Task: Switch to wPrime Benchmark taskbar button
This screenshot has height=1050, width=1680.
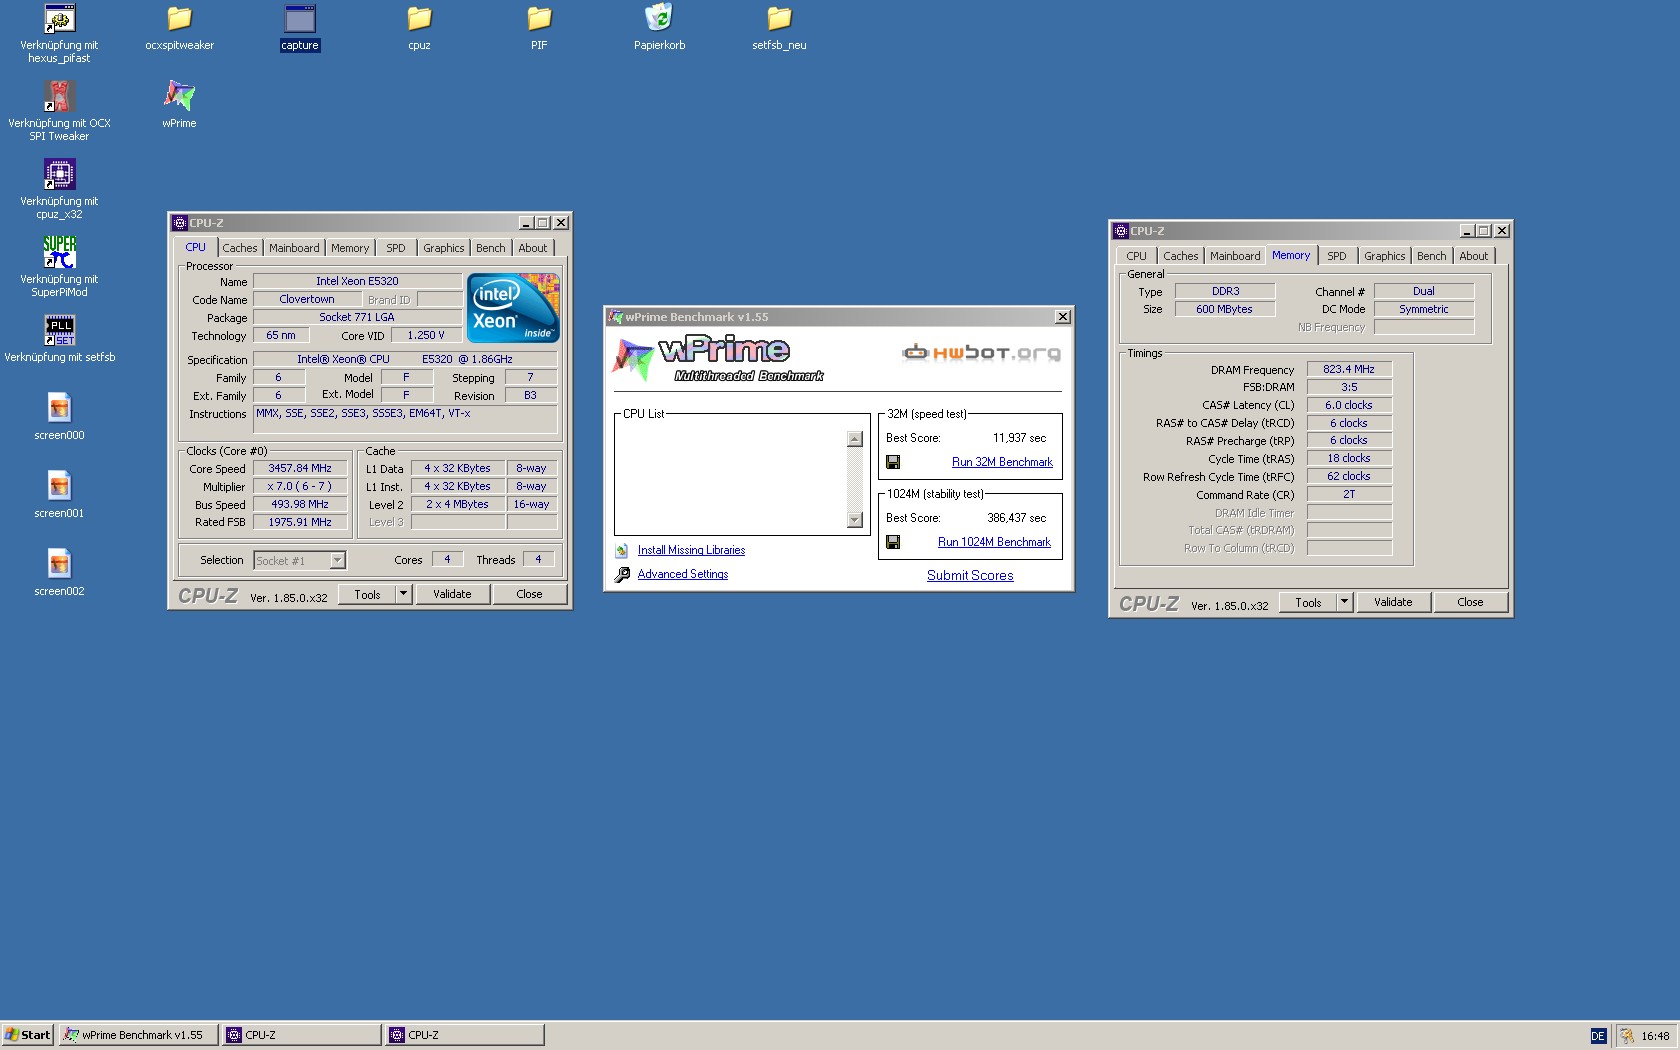Action: 138,1035
